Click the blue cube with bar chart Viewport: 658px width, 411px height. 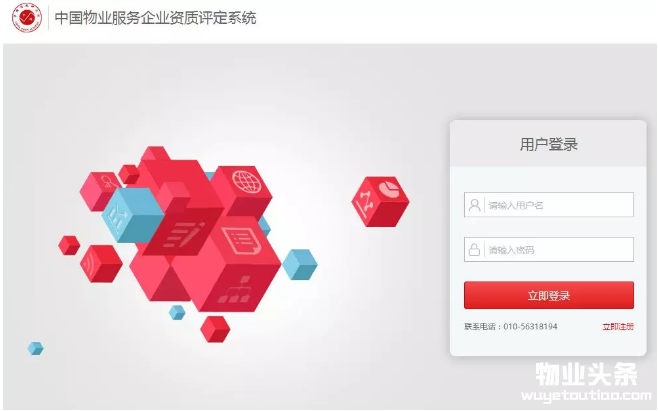[131, 215]
